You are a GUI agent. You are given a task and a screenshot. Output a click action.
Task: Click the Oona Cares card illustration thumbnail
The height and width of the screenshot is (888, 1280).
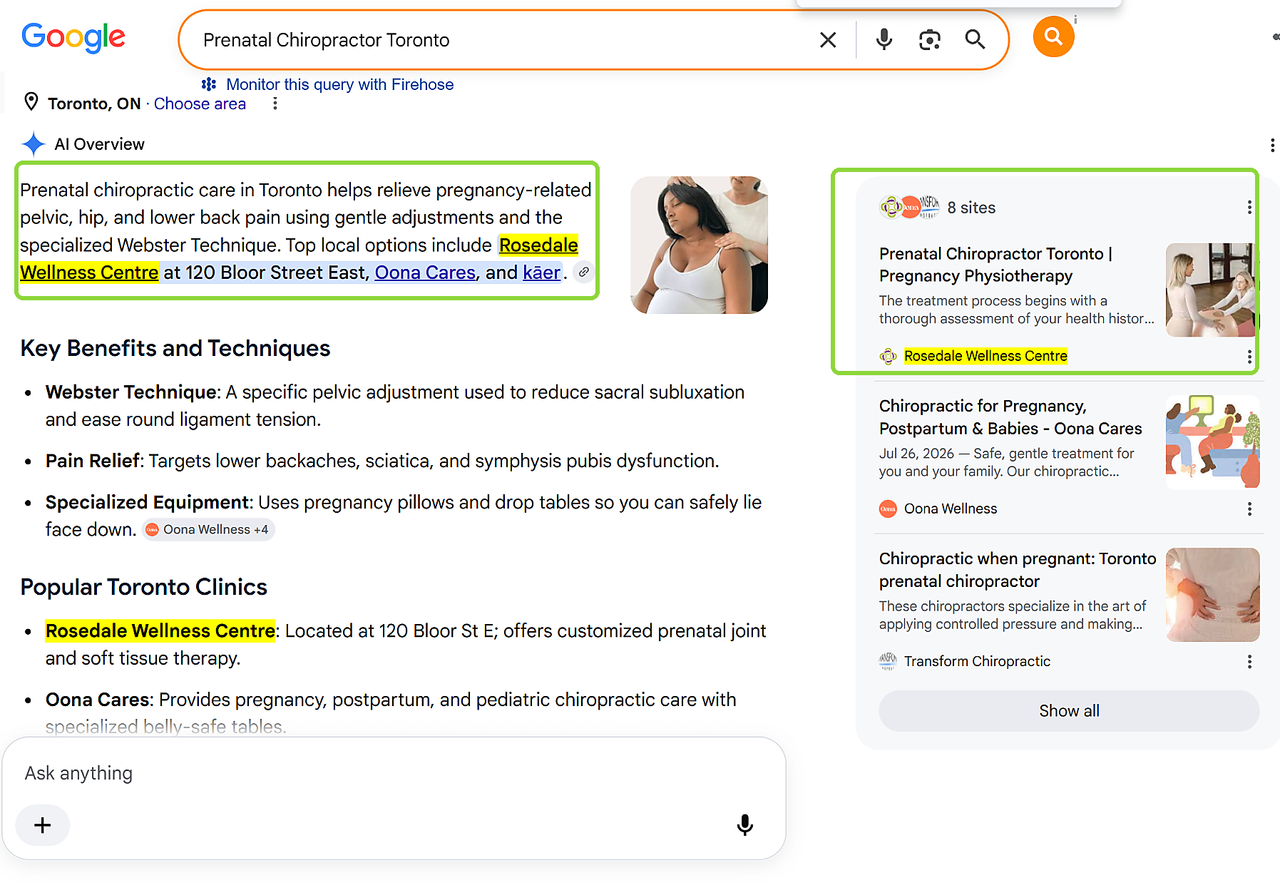tap(1212, 442)
